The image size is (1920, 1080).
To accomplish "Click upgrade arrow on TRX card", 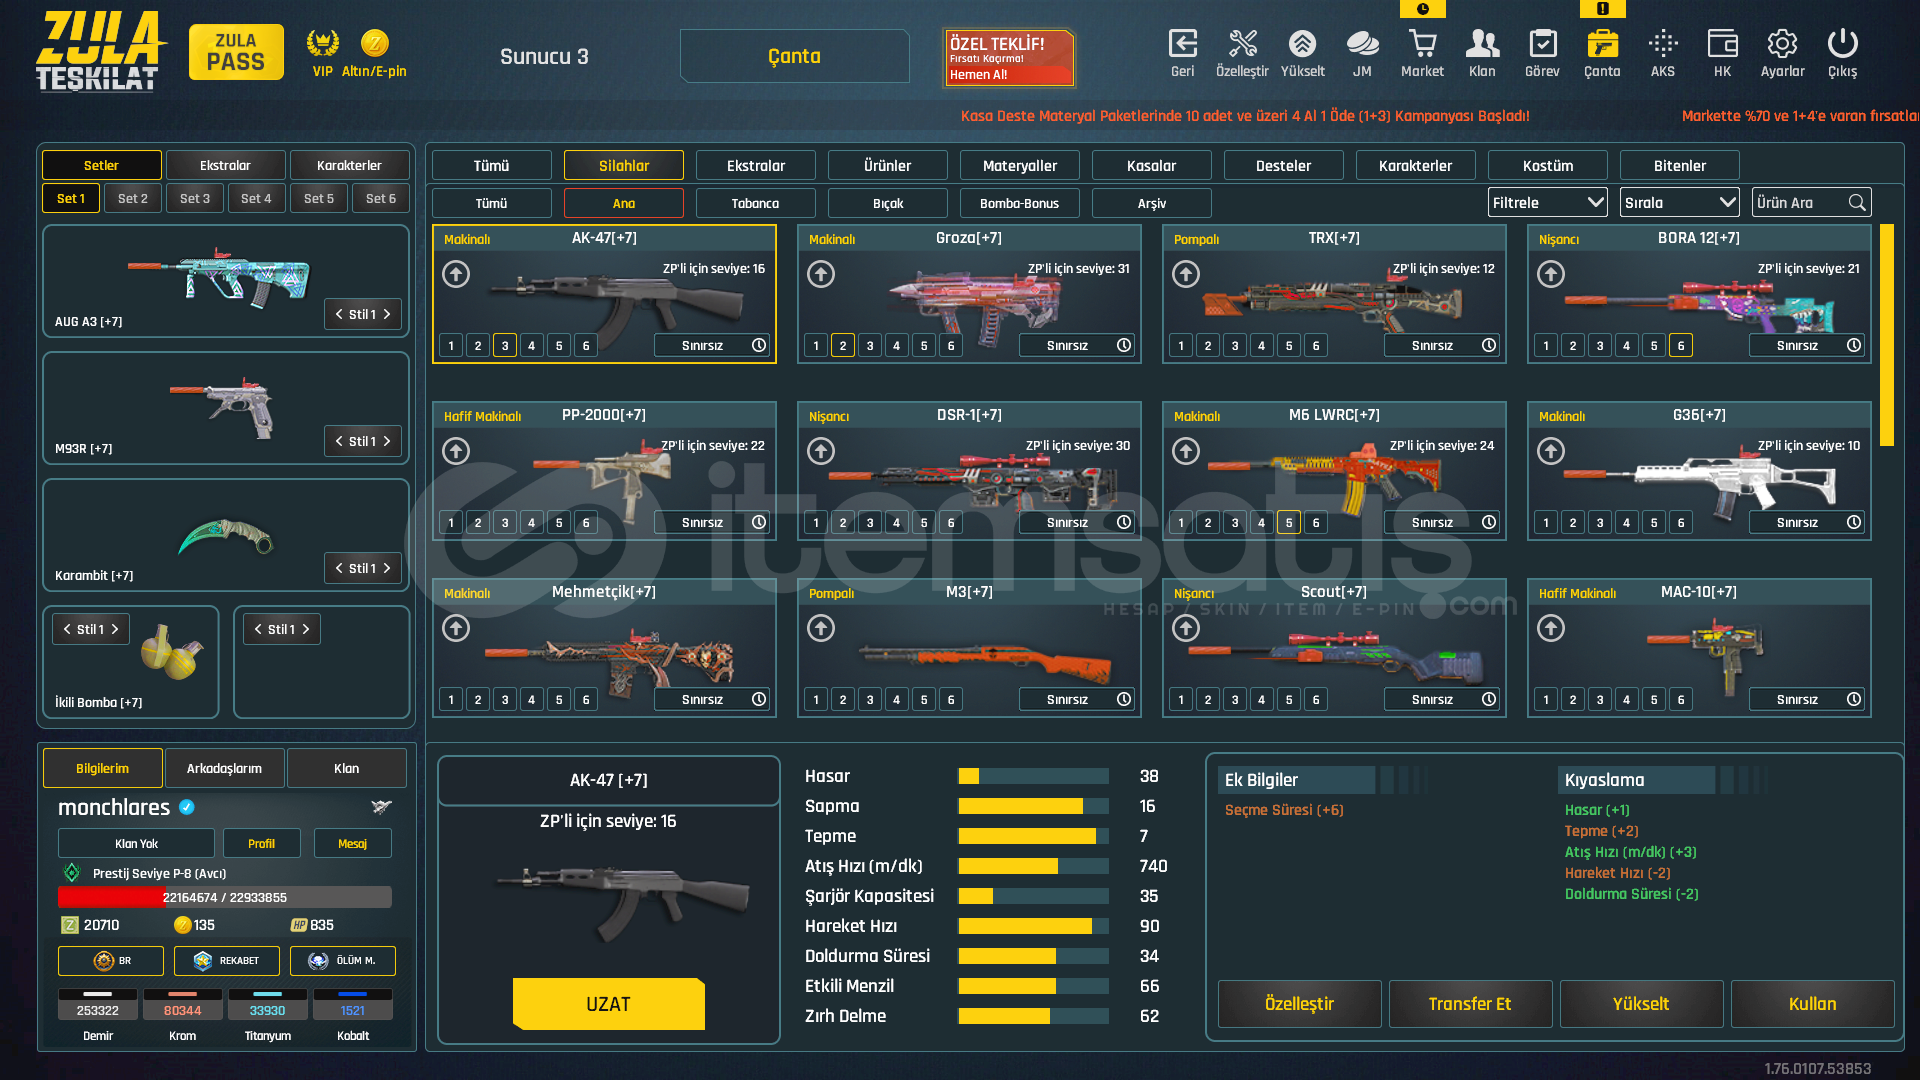I will [x=1186, y=274].
